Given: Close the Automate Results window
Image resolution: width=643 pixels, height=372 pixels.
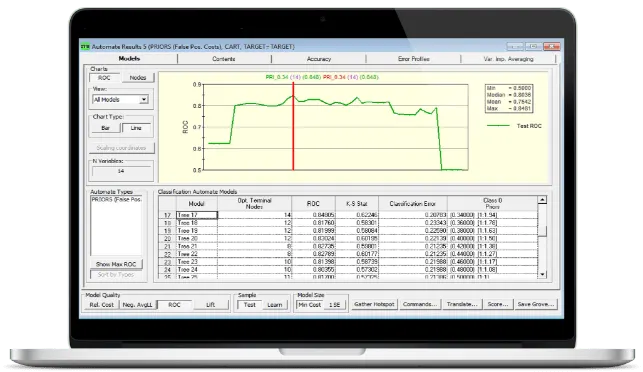Looking at the screenshot, I should (552, 46).
